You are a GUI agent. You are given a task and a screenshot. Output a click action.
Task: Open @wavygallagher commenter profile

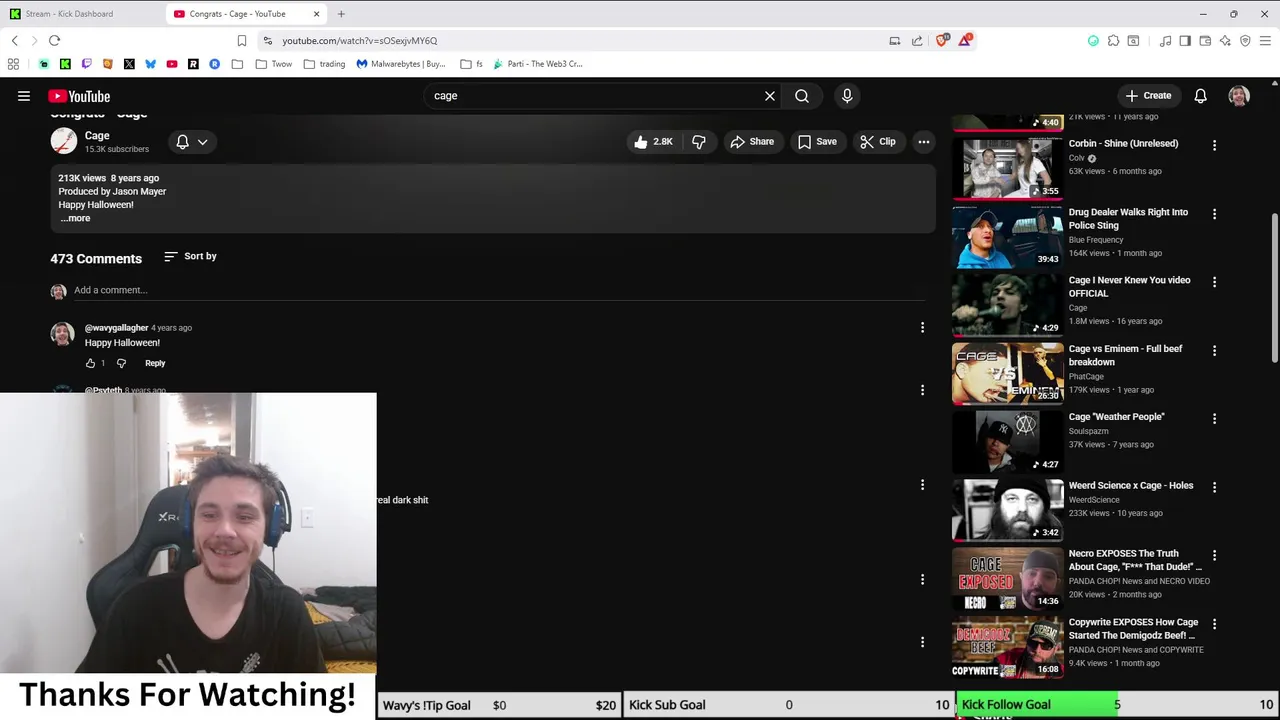[x=116, y=328]
